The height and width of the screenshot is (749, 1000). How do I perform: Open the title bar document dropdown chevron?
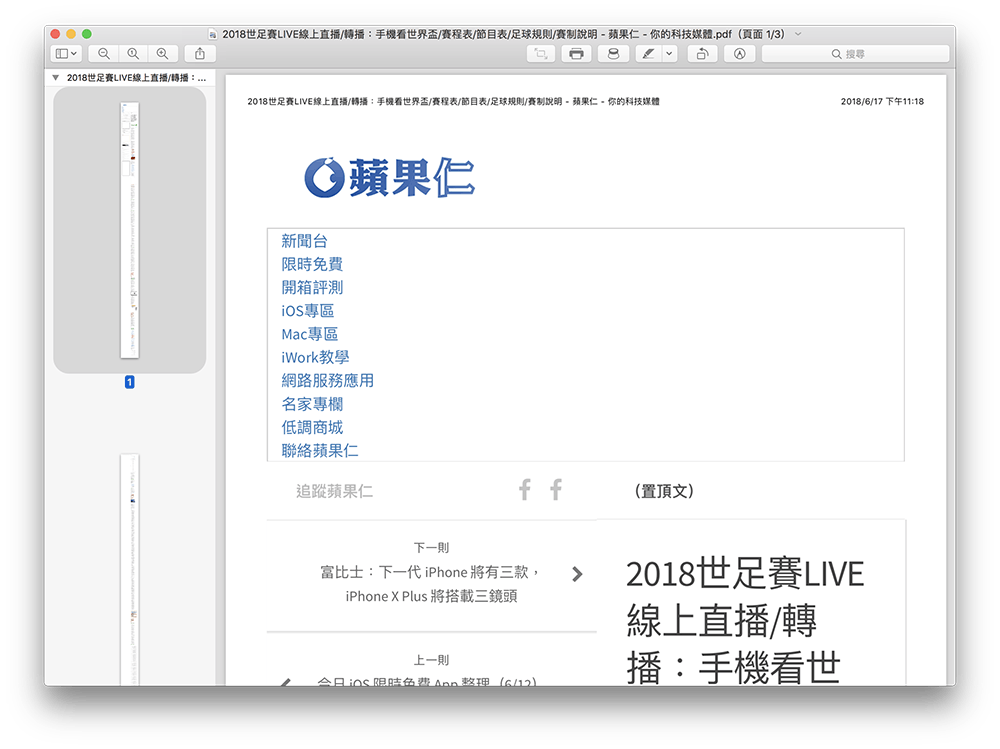coord(798,34)
